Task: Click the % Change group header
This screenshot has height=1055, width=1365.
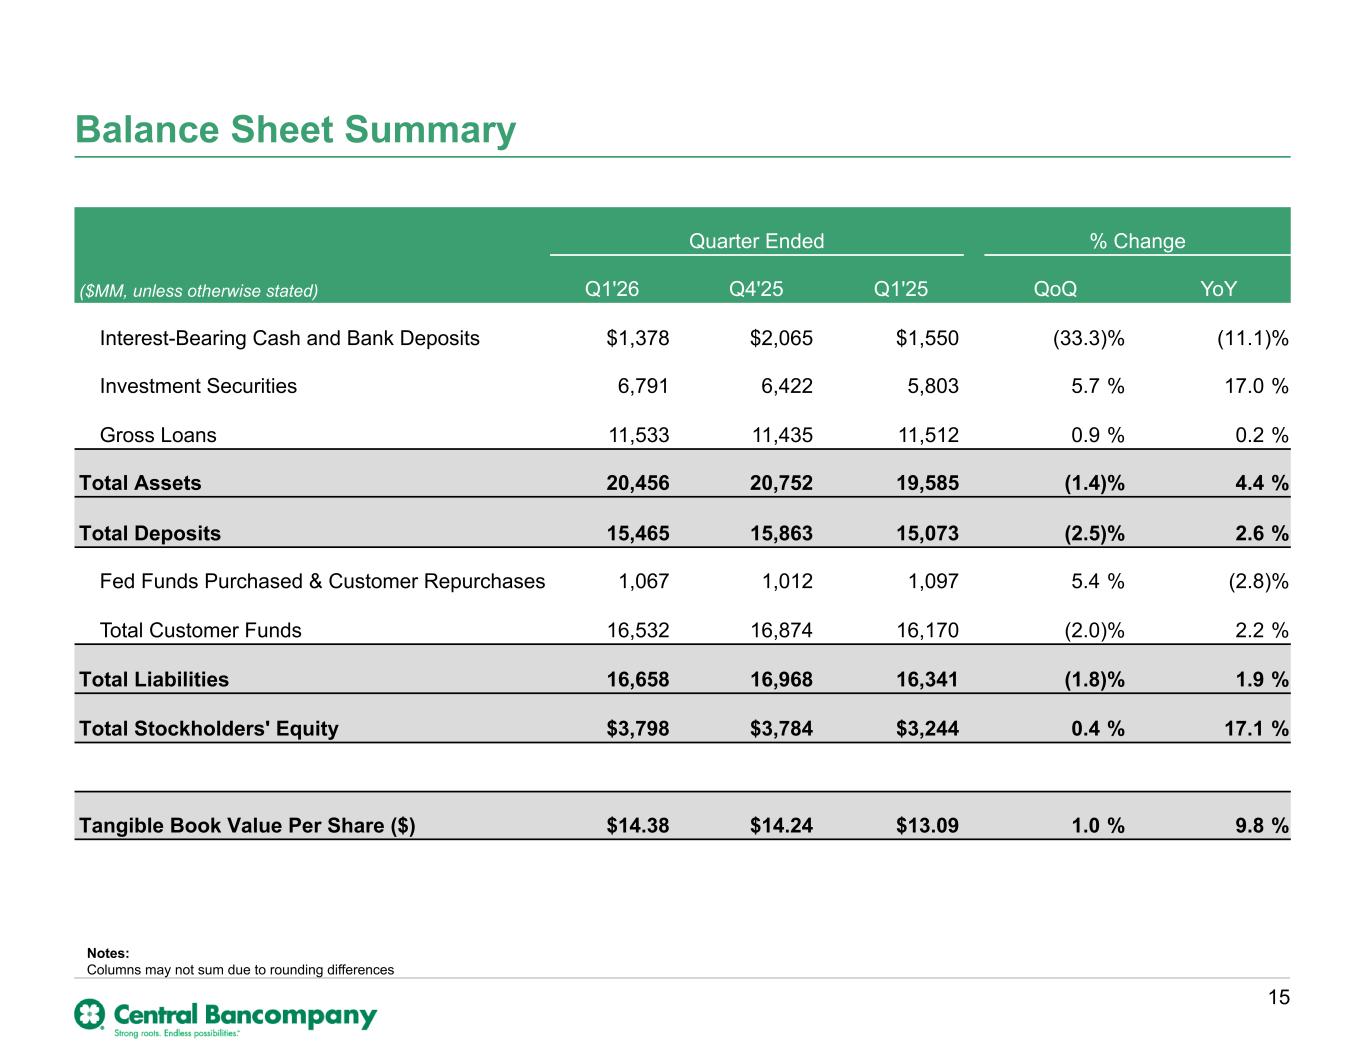Action: pyautogui.click(x=1137, y=241)
